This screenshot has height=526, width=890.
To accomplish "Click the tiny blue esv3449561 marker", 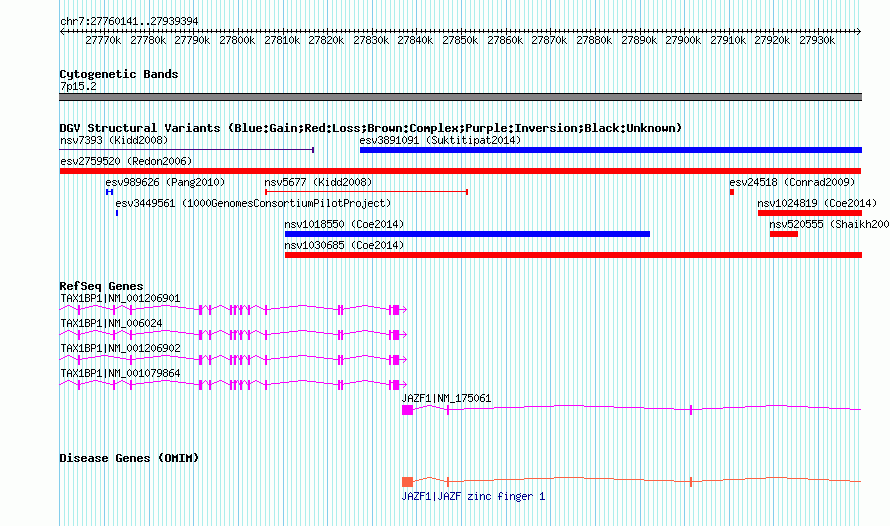I will pyautogui.click(x=117, y=213).
